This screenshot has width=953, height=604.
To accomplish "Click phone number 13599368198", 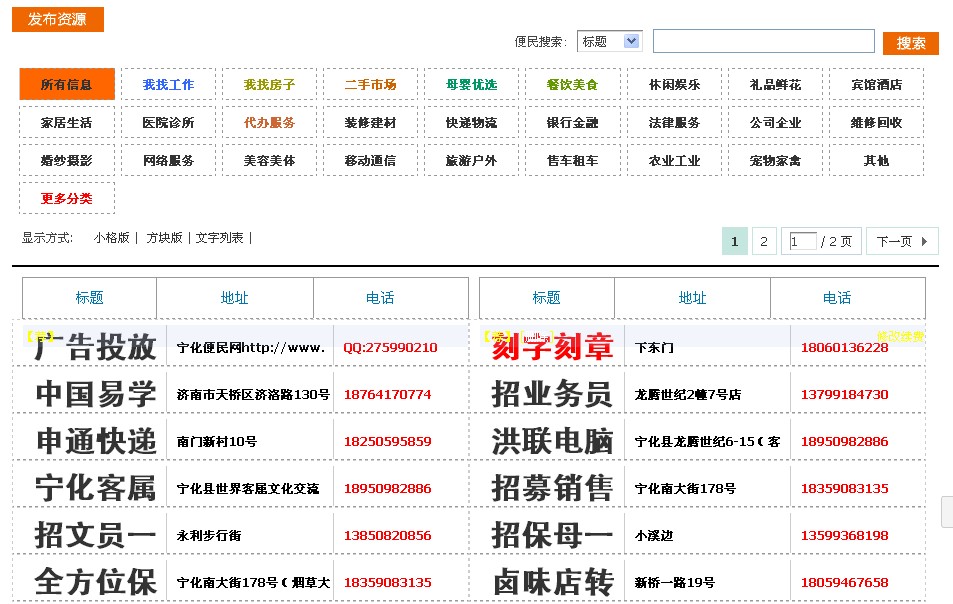I will click(844, 535).
